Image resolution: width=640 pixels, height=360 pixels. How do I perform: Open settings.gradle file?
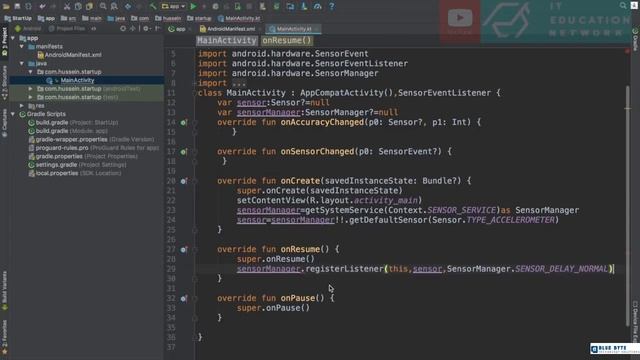coord(77,165)
